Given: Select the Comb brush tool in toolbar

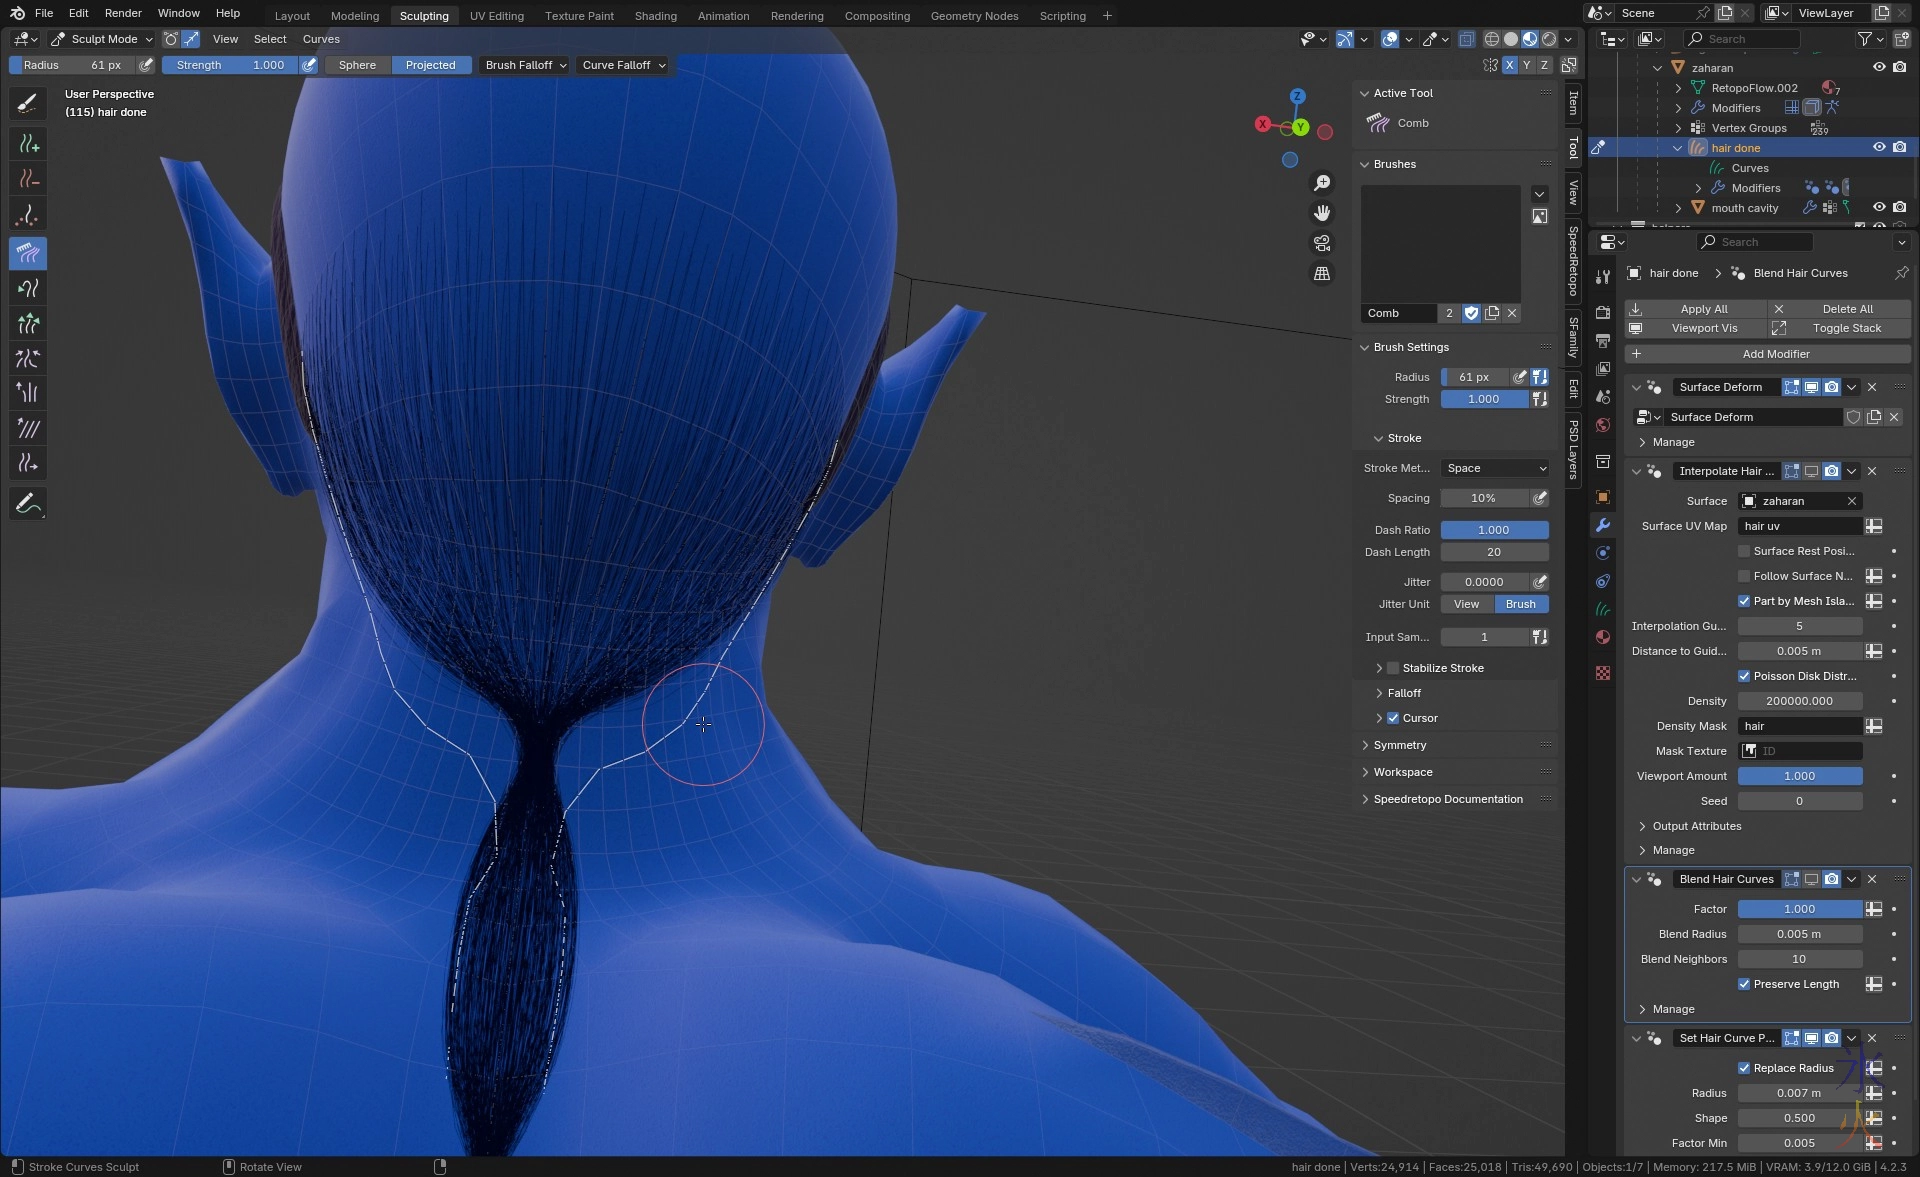Looking at the screenshot, I should point(28,253).
